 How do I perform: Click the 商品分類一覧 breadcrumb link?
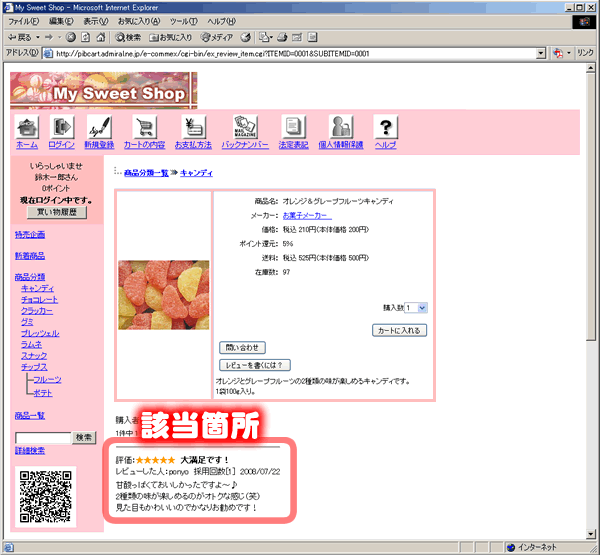click(x=146, y=173)
